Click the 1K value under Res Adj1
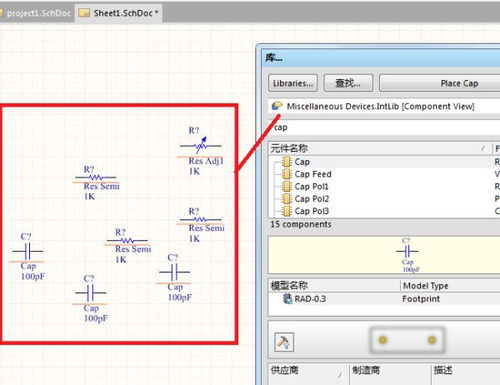Viewport: 500px width, 385px height. pyautogui.click(x=194, y=171)
